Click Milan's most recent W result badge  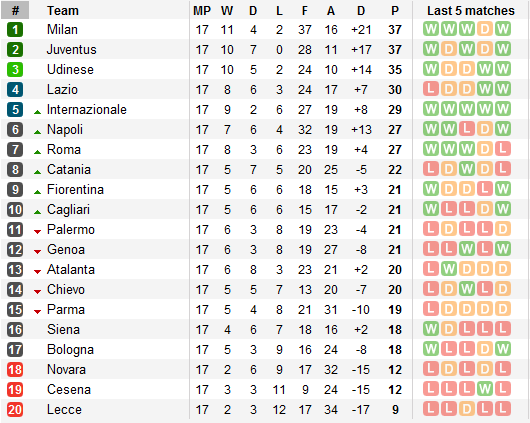(503, 29)
